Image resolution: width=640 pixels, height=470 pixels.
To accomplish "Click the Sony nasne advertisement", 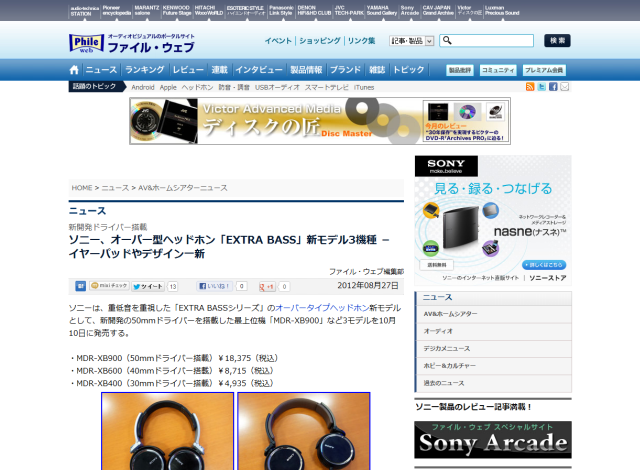I will pyautogui.click(x=493, y=220).
